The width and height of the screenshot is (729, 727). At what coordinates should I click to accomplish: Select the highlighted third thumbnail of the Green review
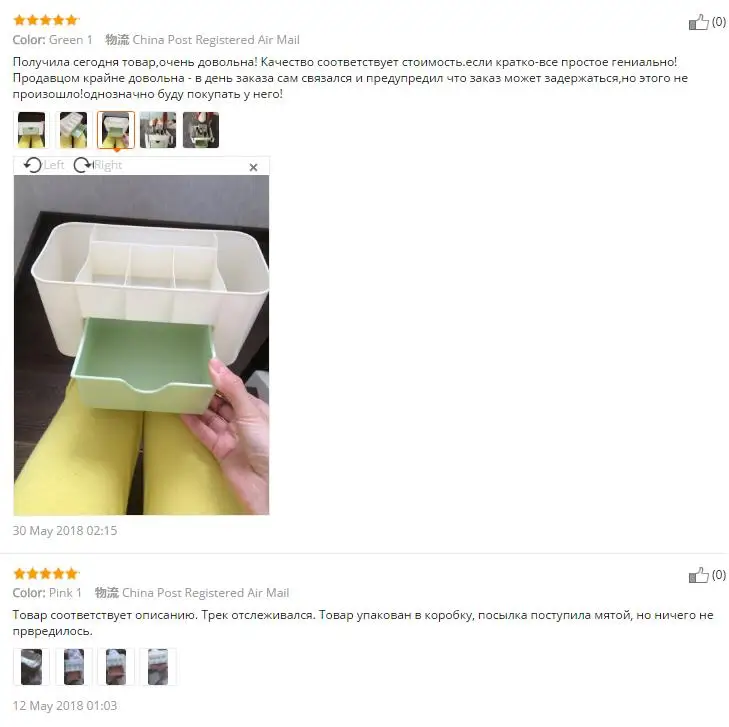tap(116, 130)
